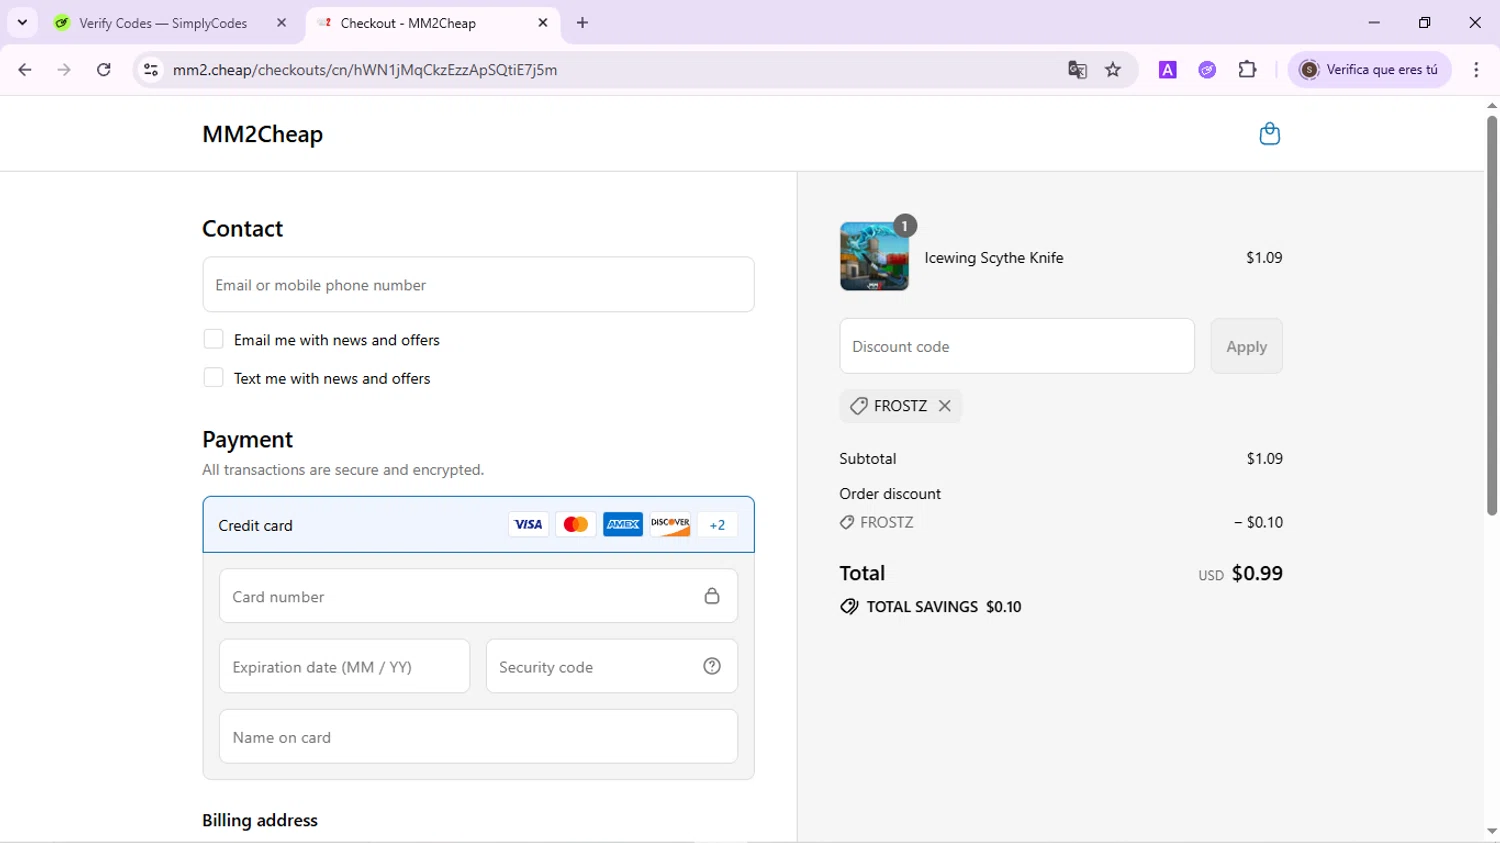Click the Discover card logo
This screenshot has width=1500, height=843.
(x=670, y=524)
